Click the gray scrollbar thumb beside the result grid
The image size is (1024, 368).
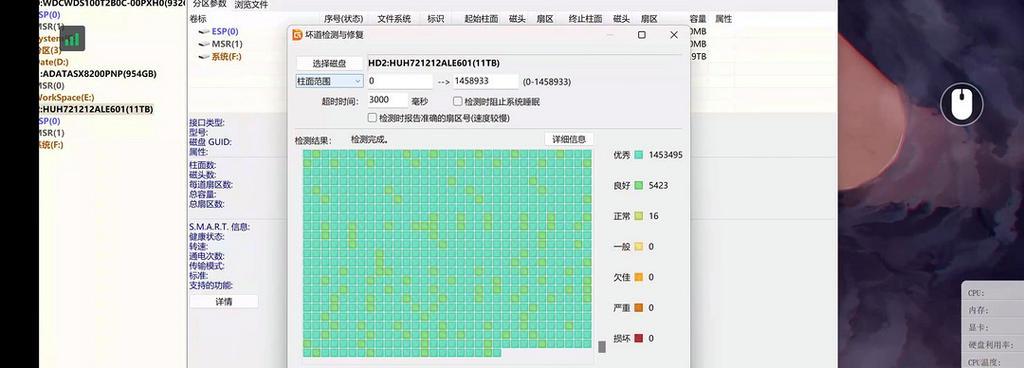click(x=602, y=346)
